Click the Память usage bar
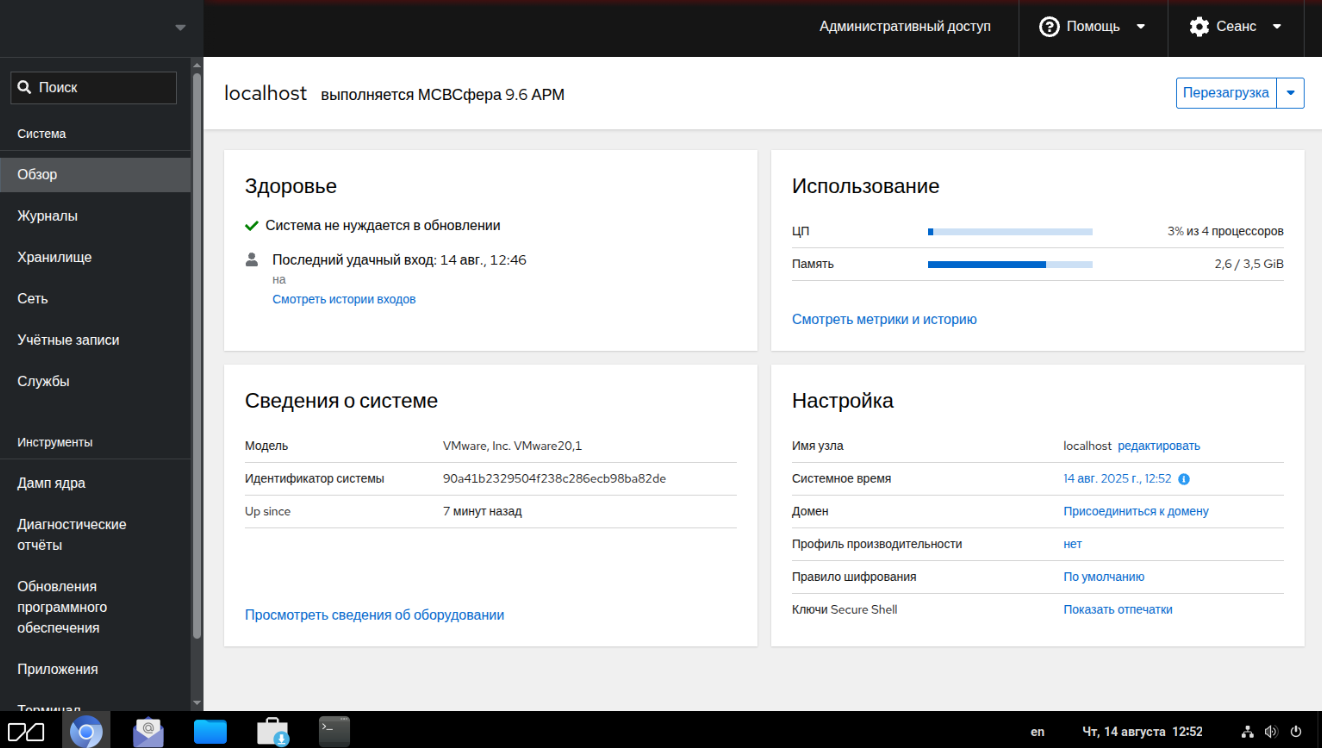Image resolution: width=1322 pixels, height=748 pixels. [1010, 265]
